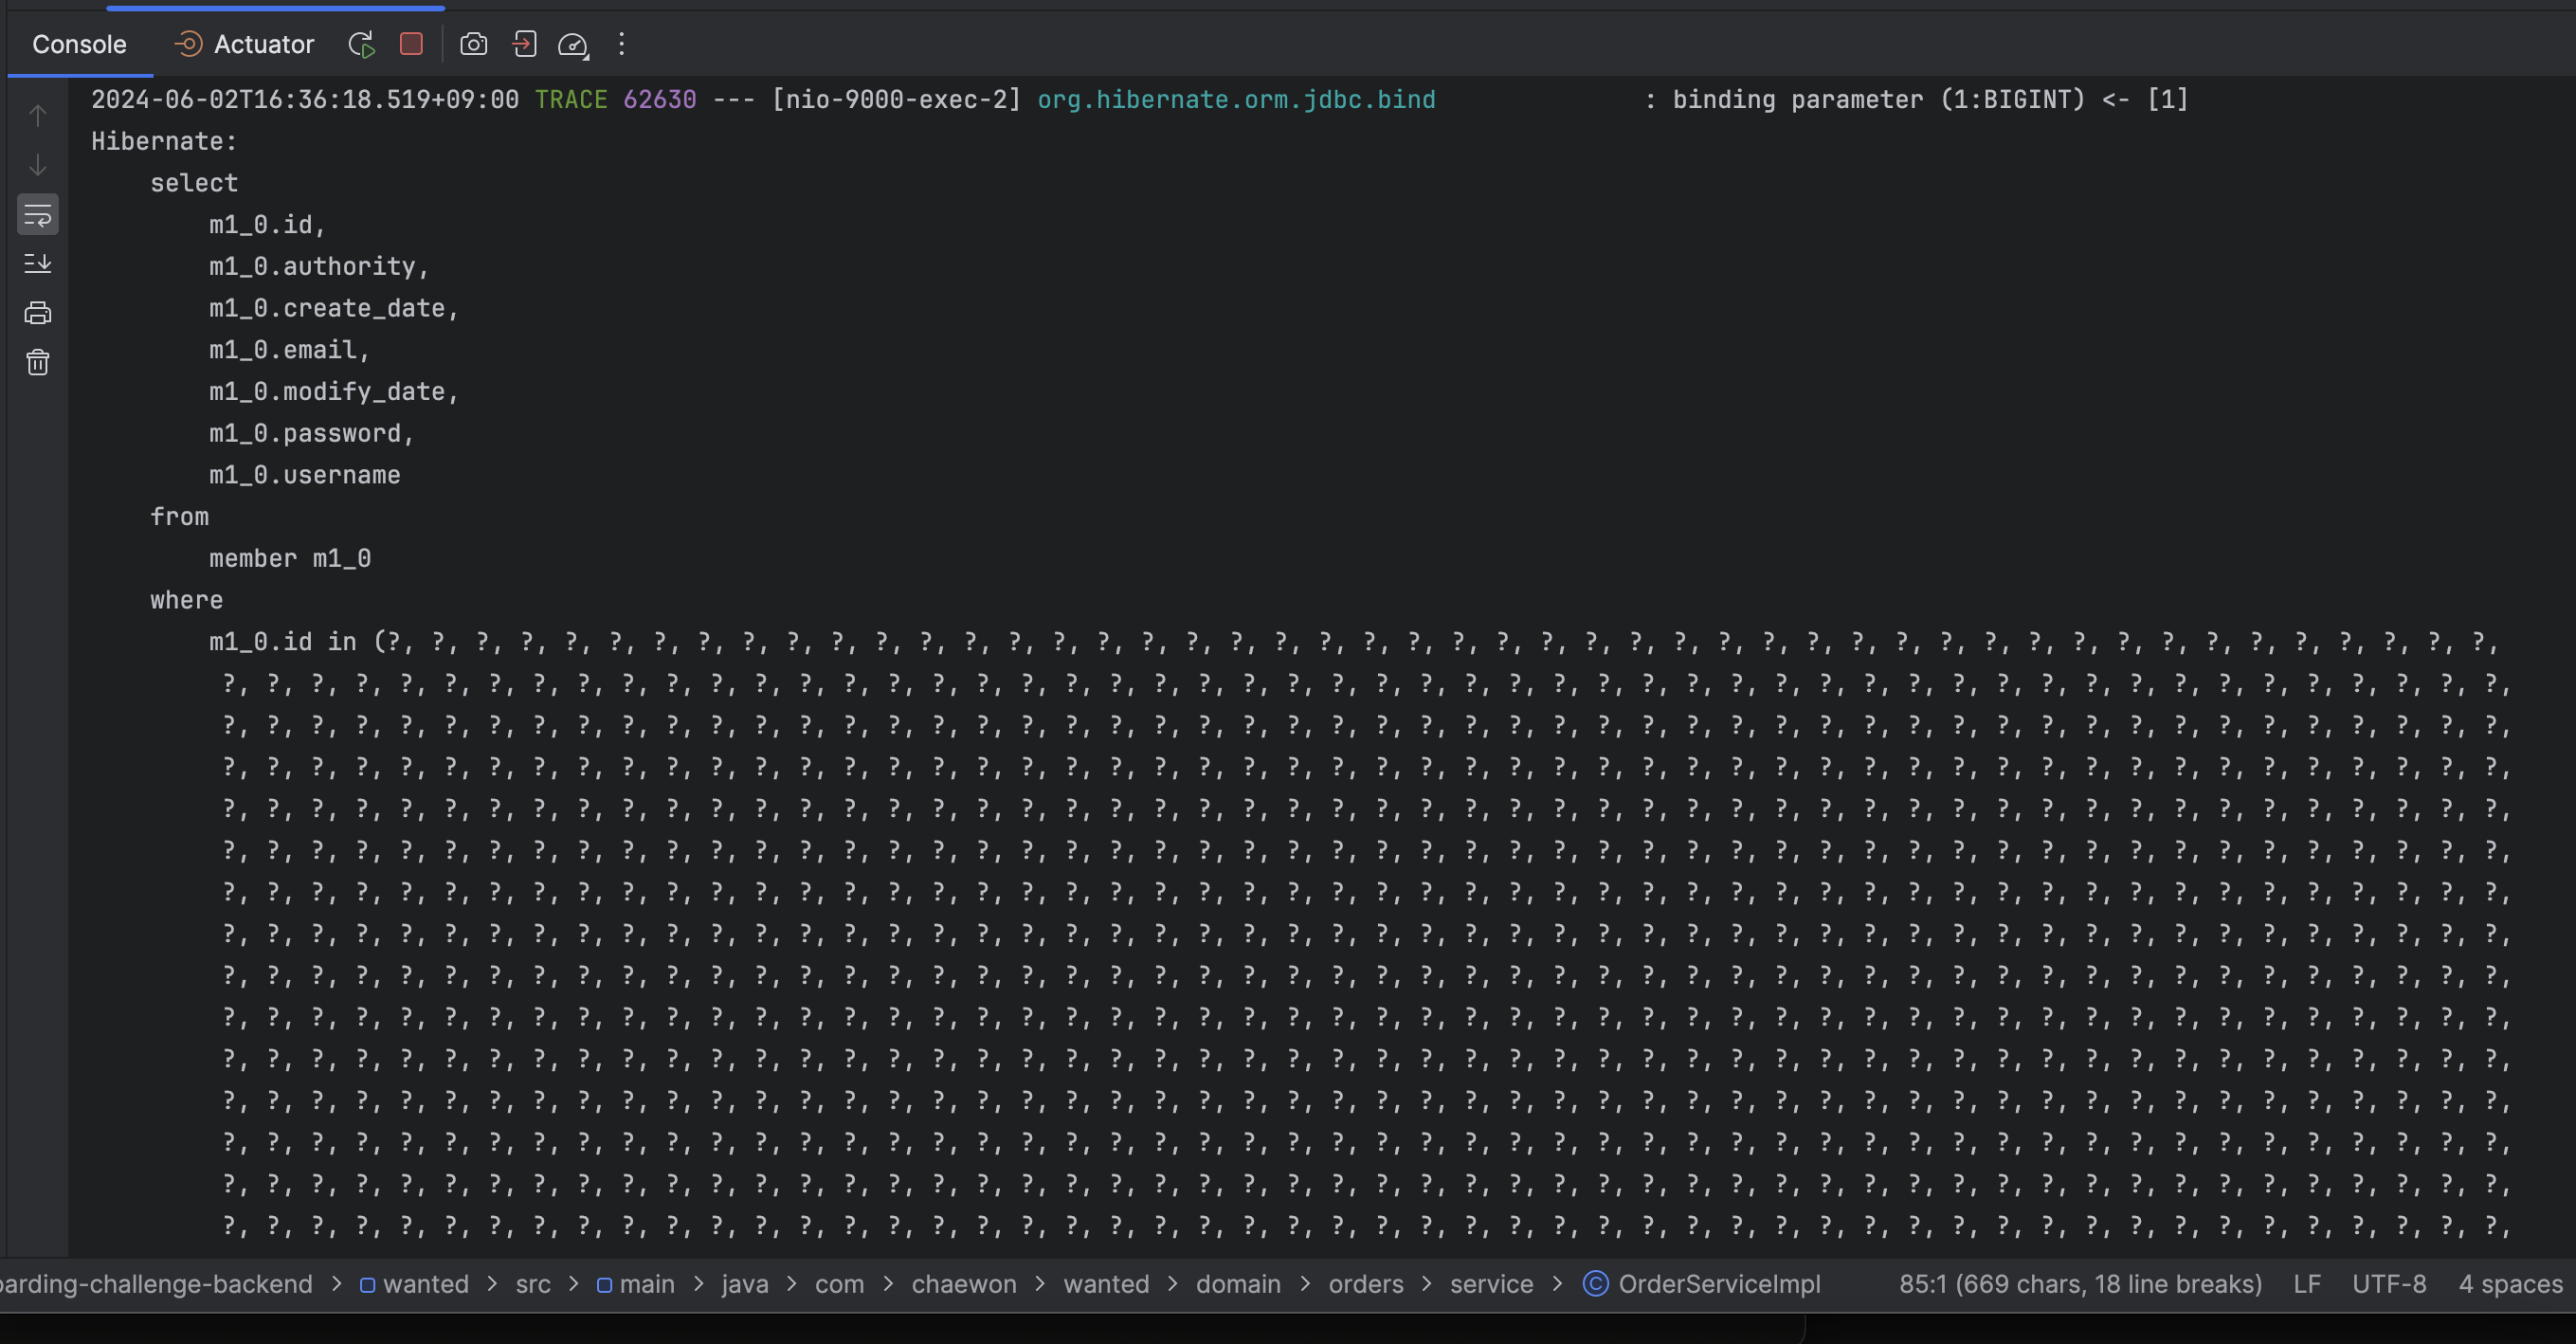This screenshot has width=2576, height=1344.
Task: Change the 4 spaces indent setting
Action: click(2510, 1284)
